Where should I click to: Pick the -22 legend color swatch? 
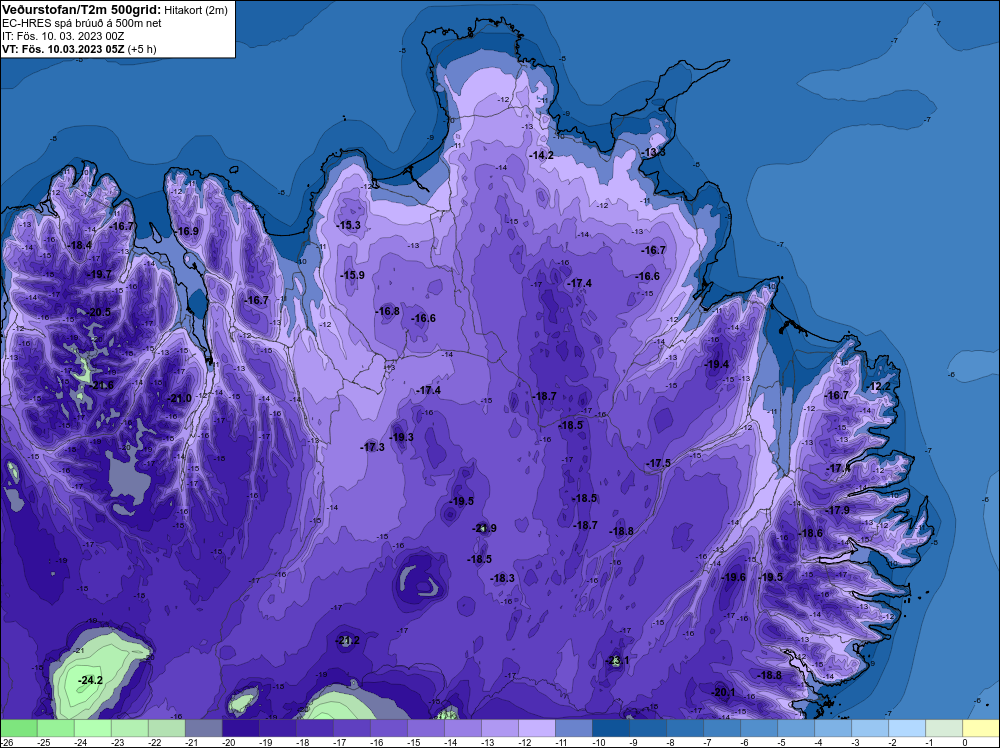coord(167,728)
